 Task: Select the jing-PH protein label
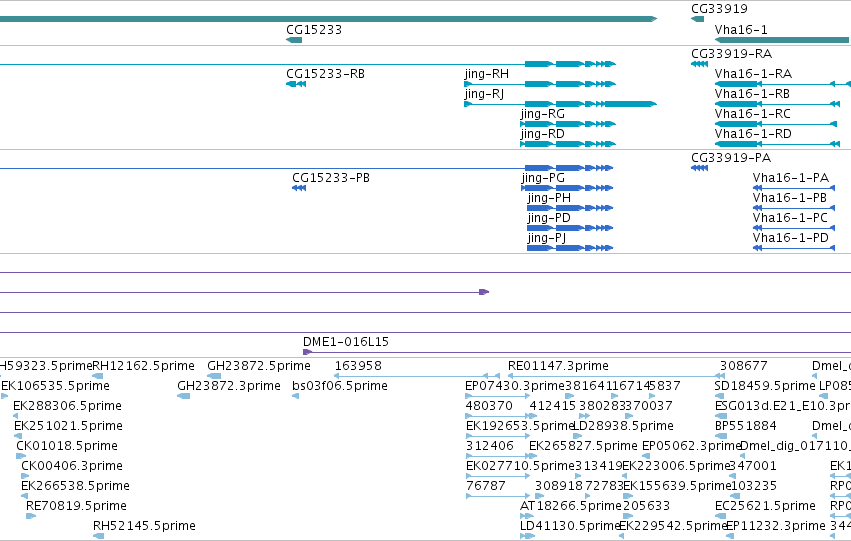549,198
